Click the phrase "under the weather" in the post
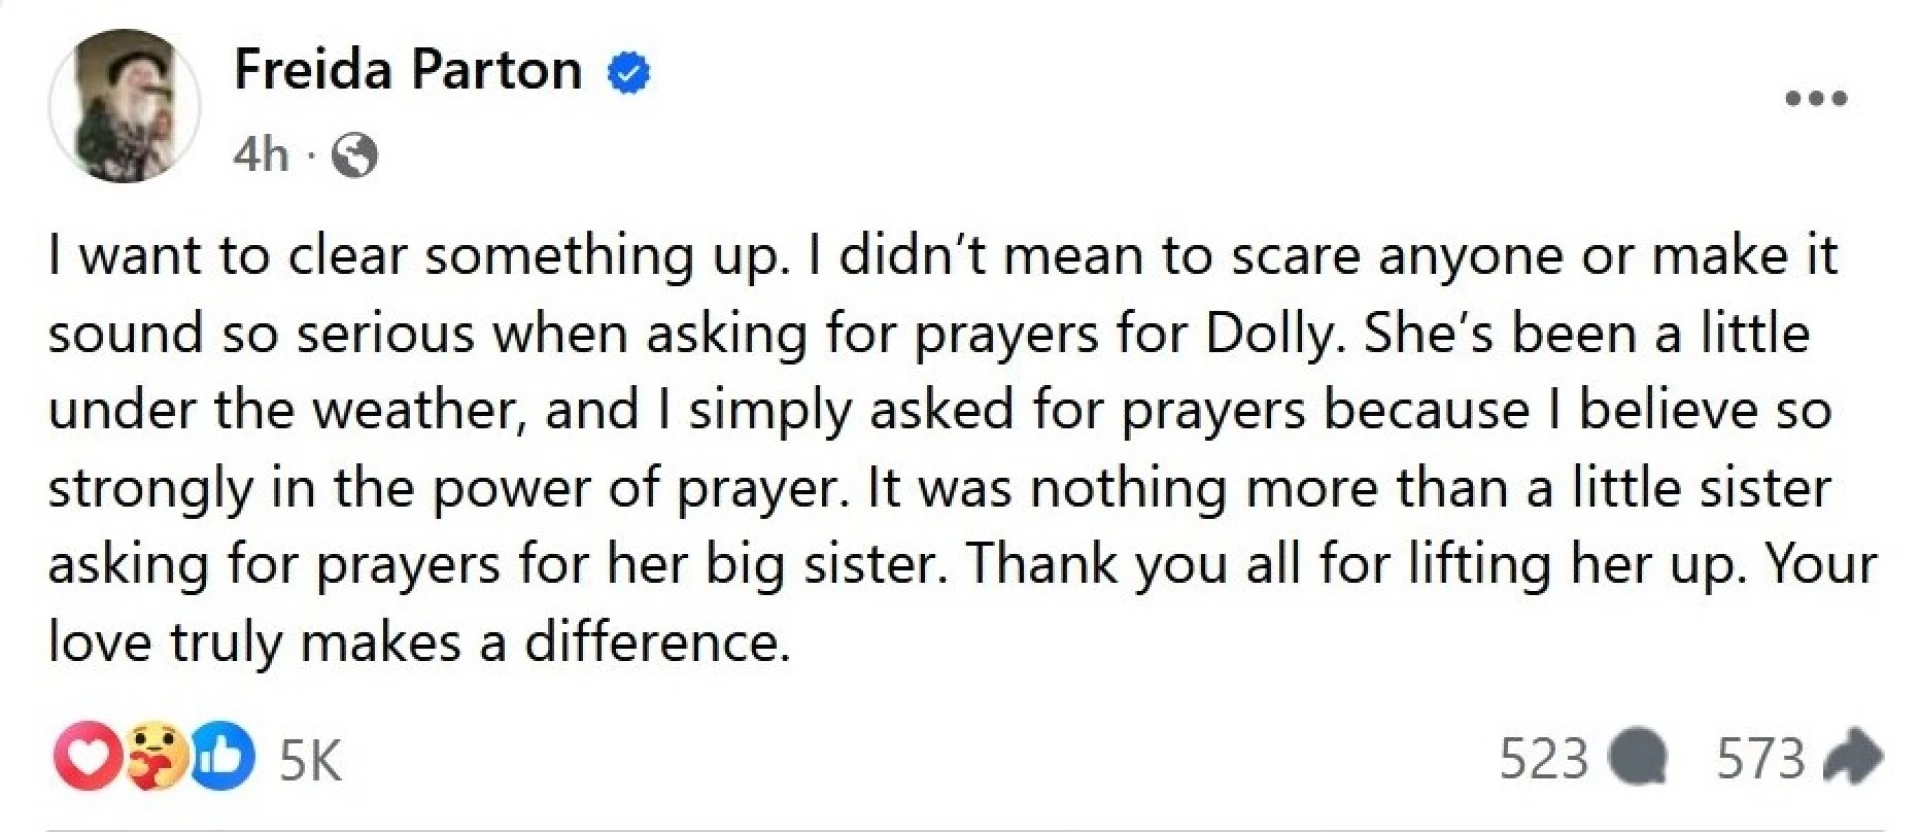The width and height of the screenshot is (1920, 834). pyautogui.click(x=287, y=411)
